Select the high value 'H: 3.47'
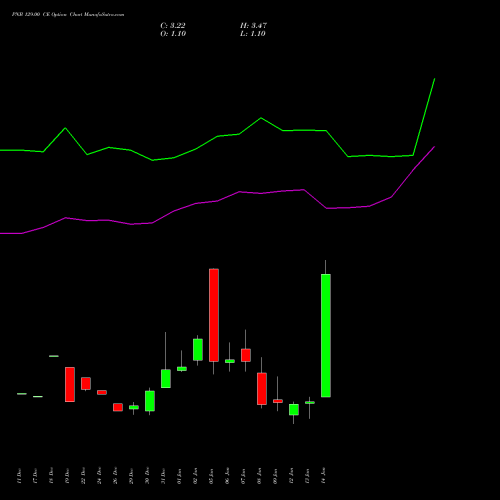Screen dimensions: 500x500 click(253, 25)
